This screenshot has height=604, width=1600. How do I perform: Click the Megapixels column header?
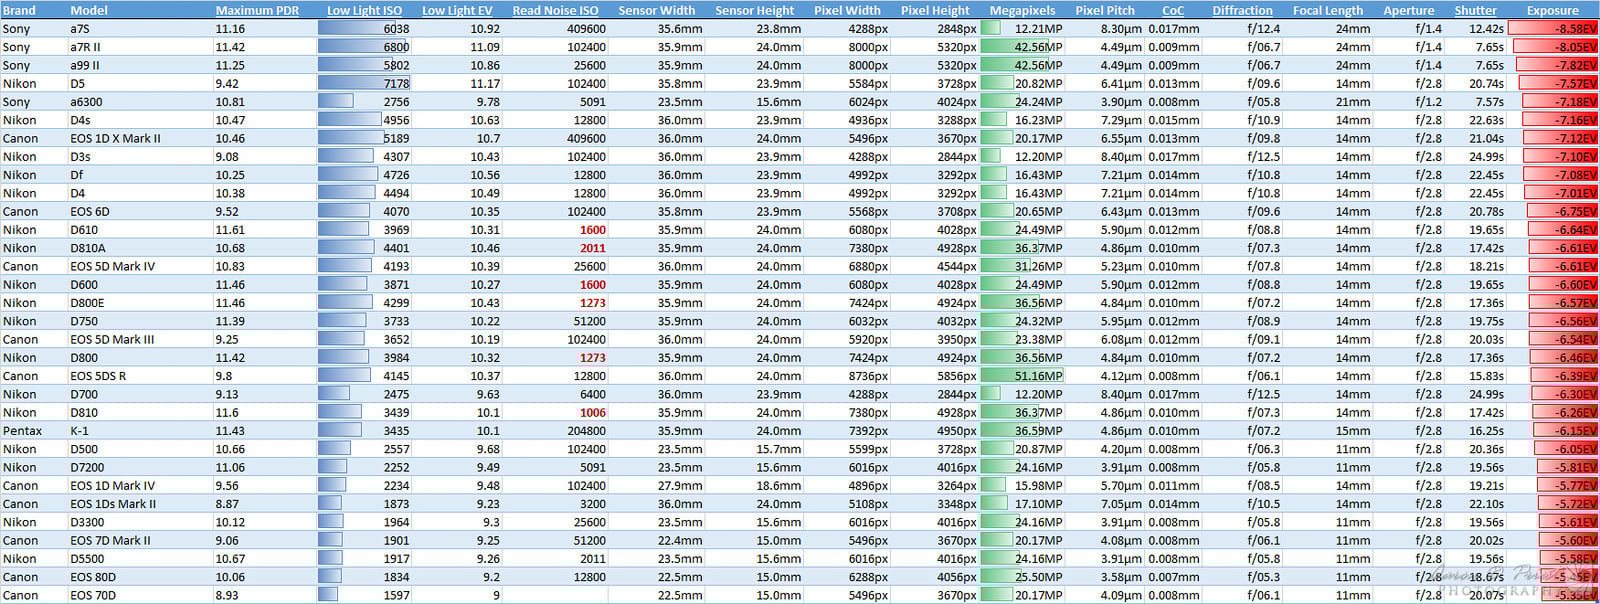(x=1022, y=10)
